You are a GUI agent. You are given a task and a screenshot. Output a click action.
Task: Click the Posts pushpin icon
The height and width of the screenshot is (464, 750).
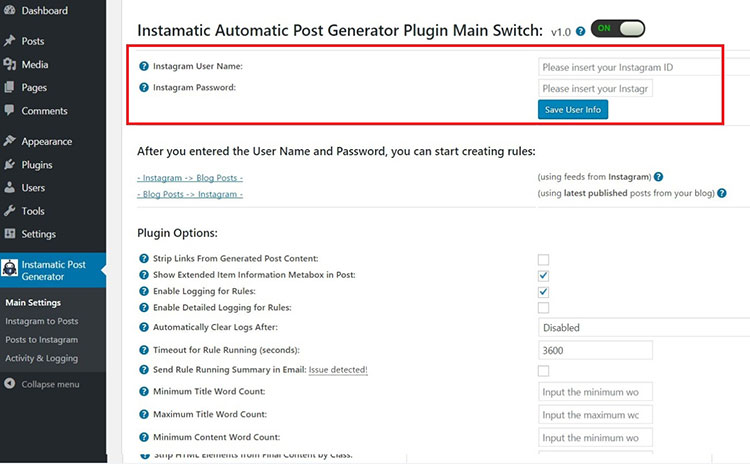point(10,41)
